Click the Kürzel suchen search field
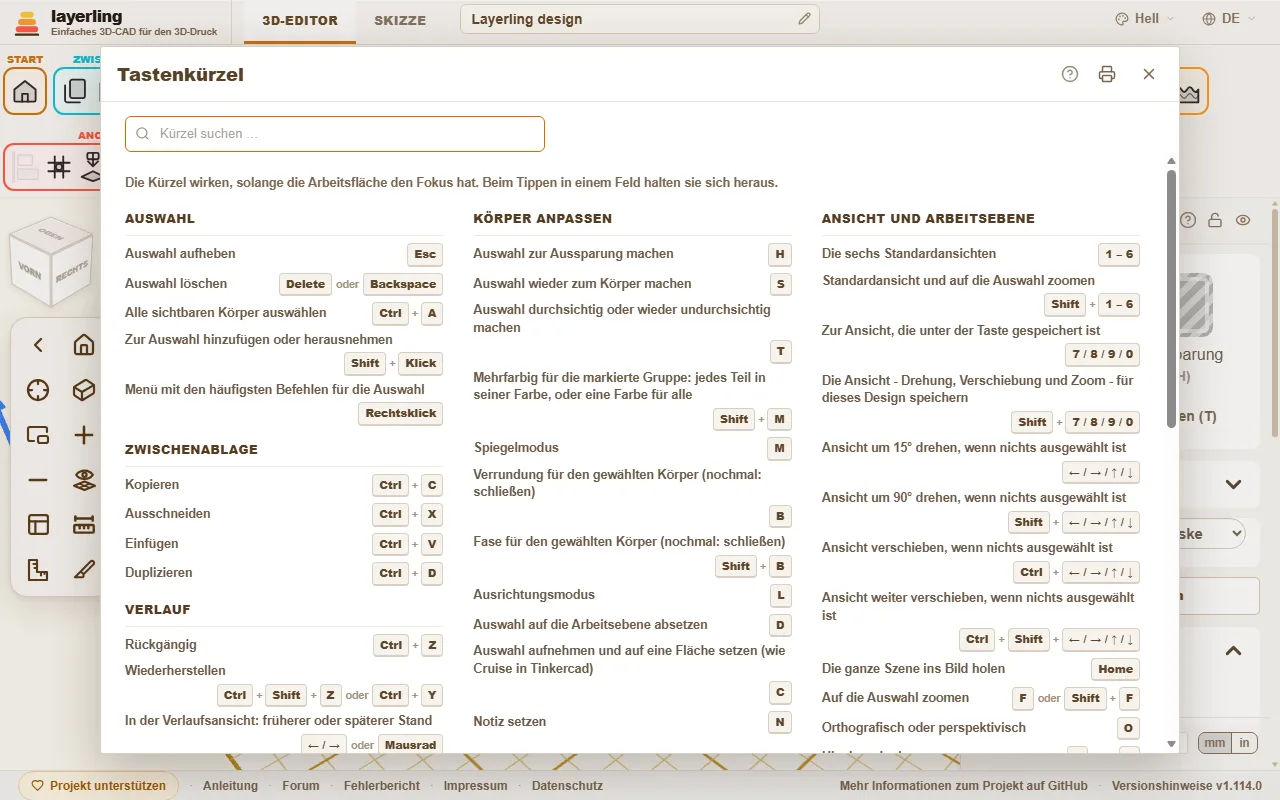The height and width of the screenshot is (800, 1280). point(335,134)
